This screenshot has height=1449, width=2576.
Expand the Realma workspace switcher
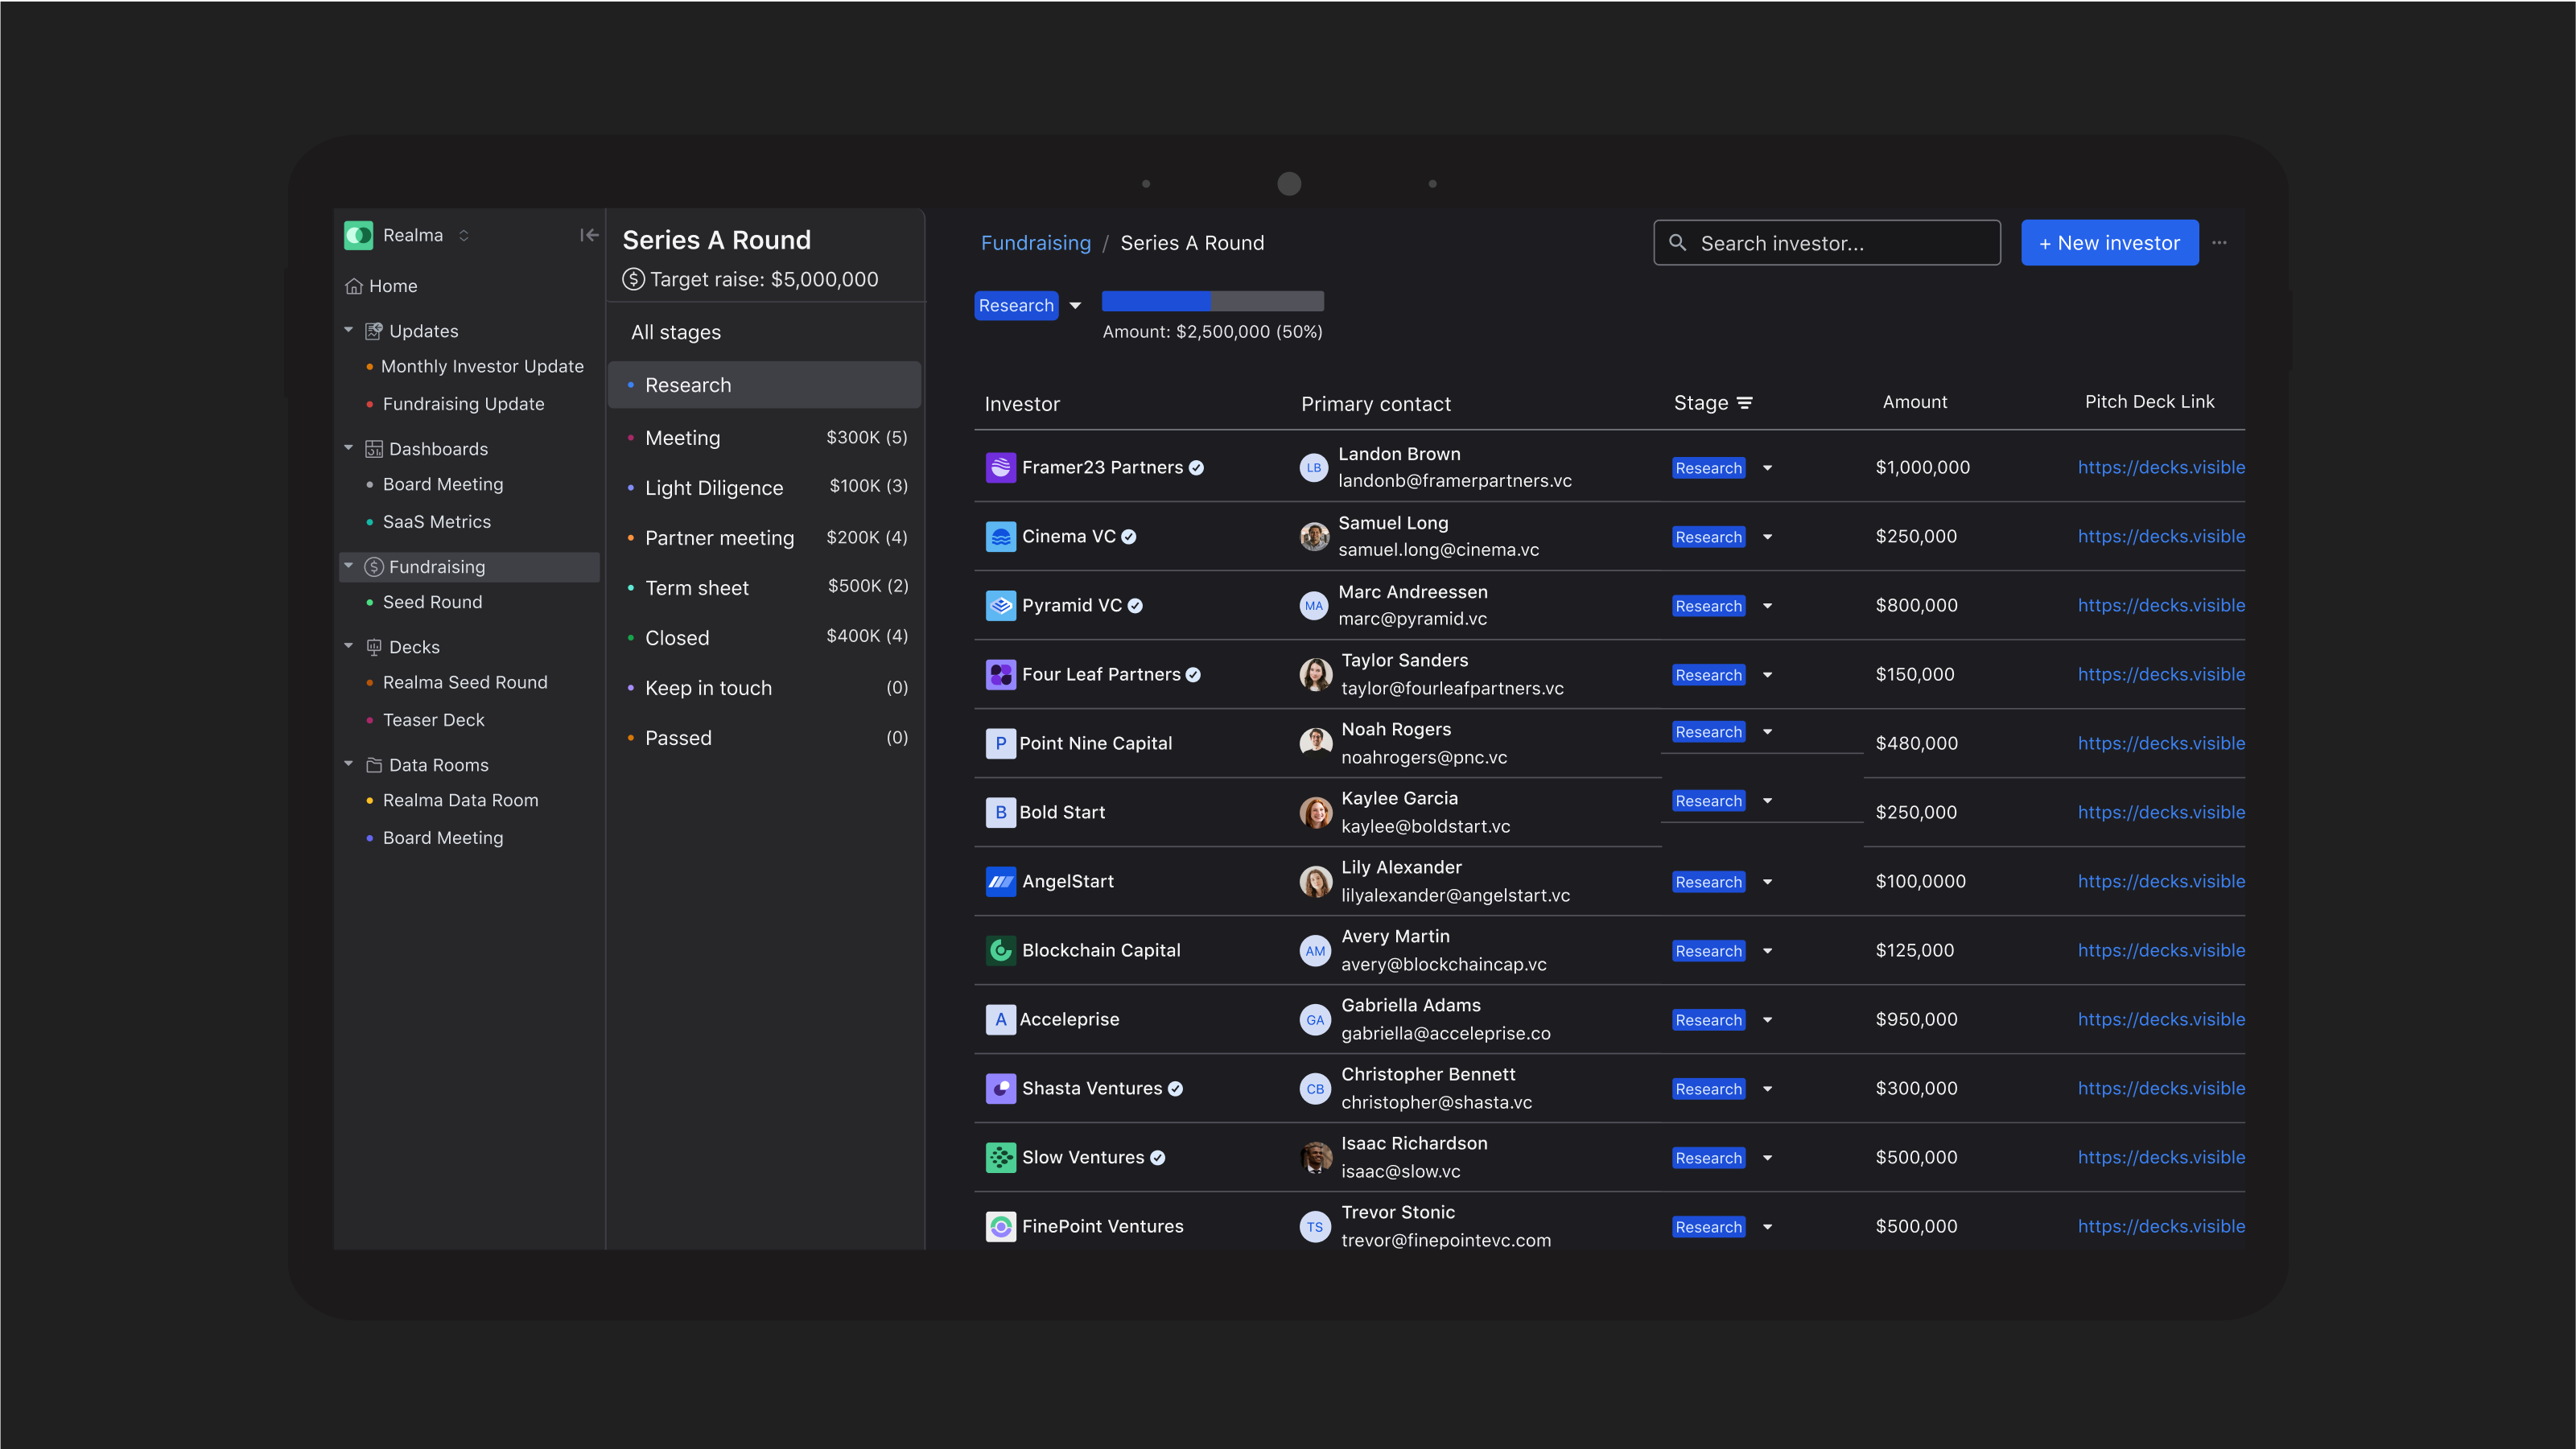point(464,235)
